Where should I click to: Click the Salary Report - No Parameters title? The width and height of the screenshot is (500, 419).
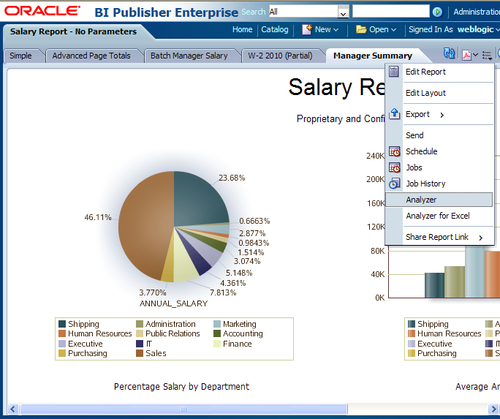pos(73,32)
